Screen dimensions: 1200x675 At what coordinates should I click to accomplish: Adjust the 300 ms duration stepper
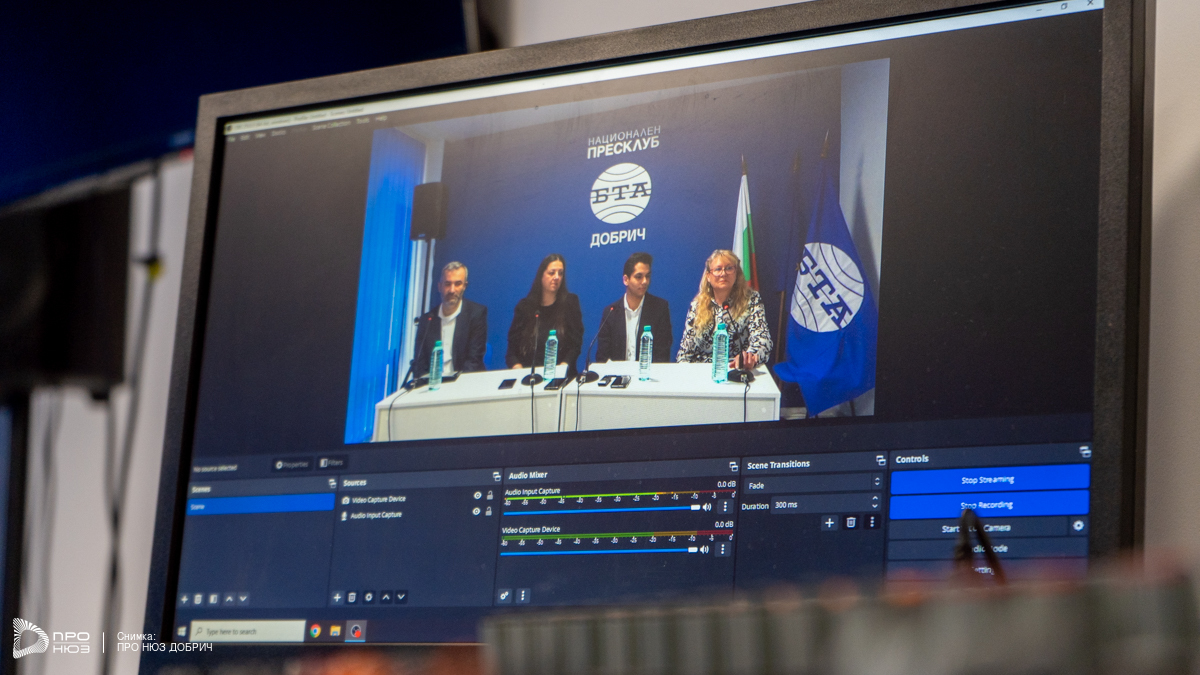875,504
